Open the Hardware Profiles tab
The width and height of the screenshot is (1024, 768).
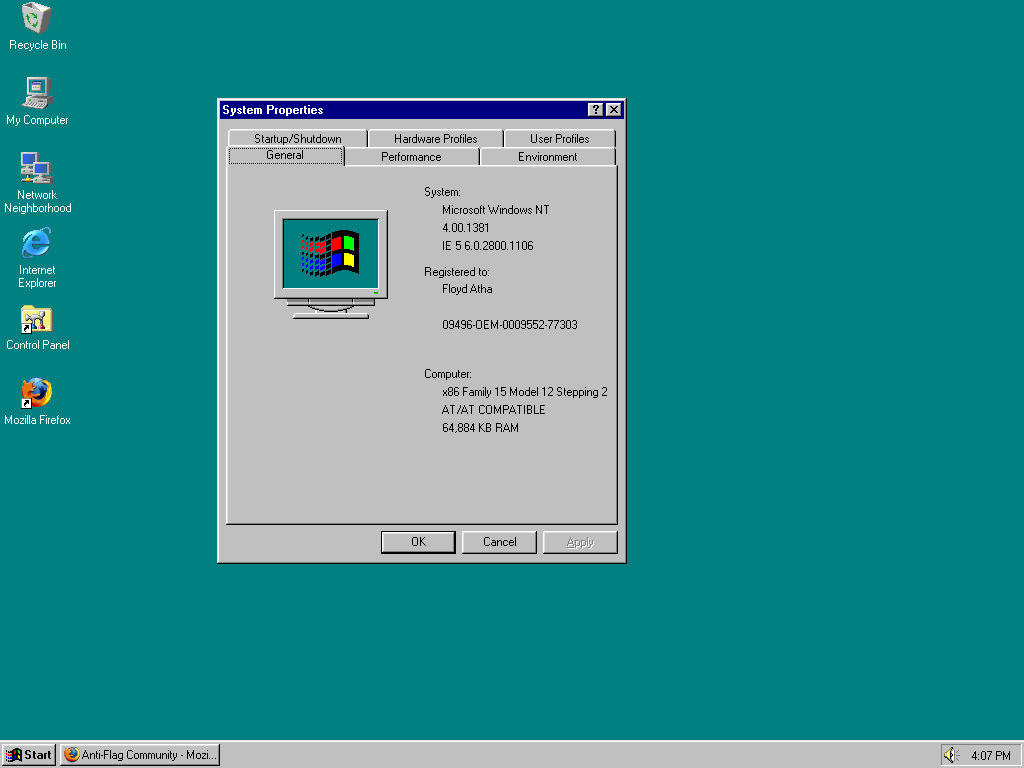[435, 139]
